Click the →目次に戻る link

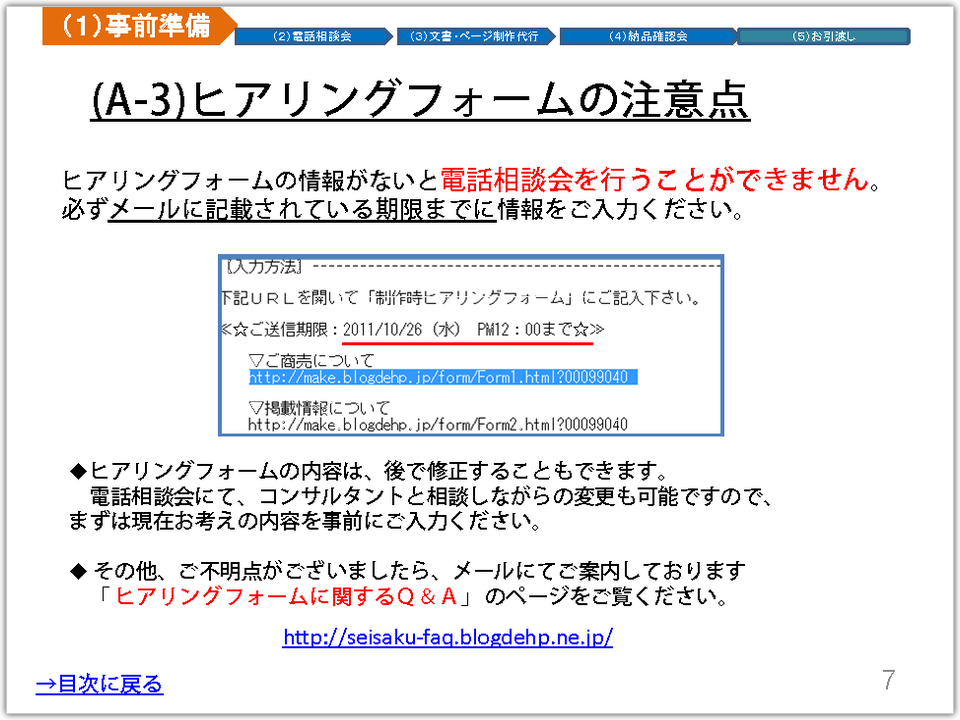[99, 684]
